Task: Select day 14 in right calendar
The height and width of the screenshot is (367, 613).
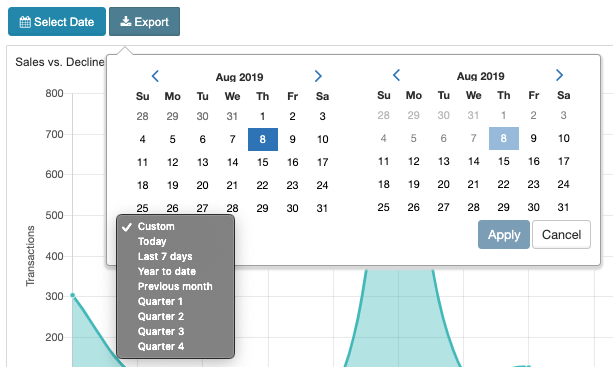Action: point(474,161)
